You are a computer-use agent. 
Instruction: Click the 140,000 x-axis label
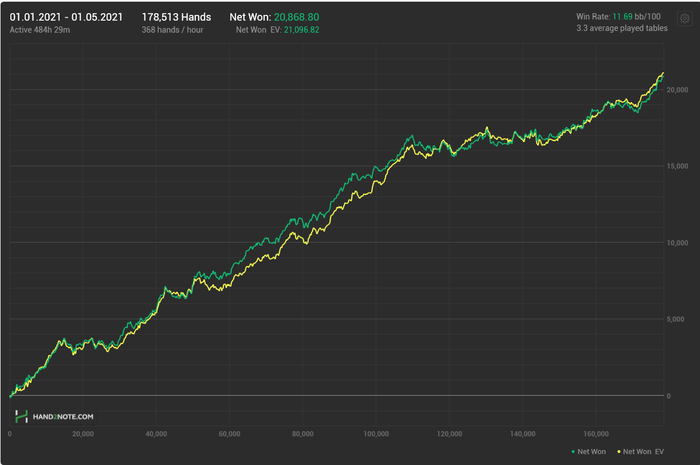(523, 434)
